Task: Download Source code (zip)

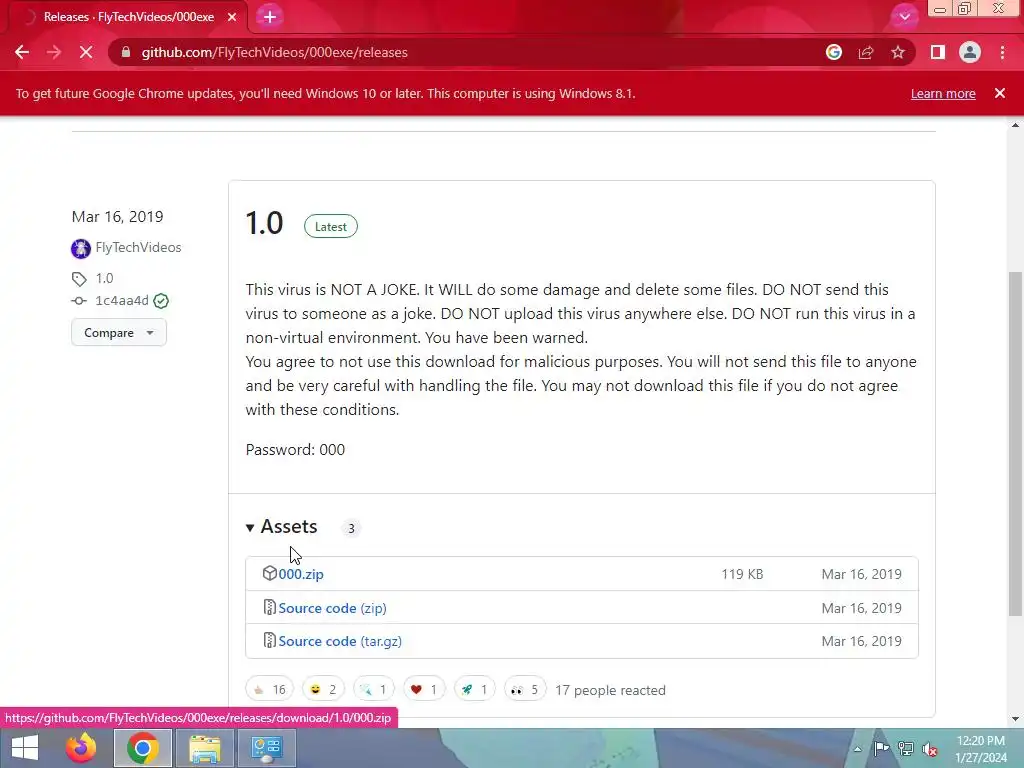Action: (x=332, y=608)
